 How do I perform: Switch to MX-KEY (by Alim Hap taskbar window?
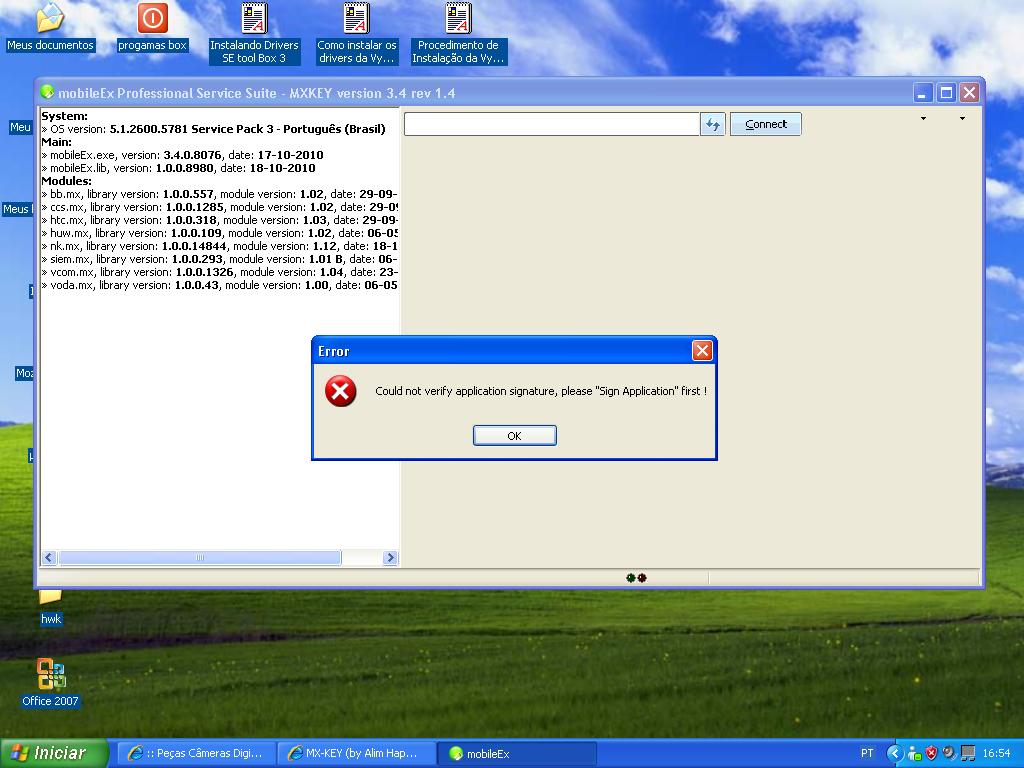[x=355, y=753]
